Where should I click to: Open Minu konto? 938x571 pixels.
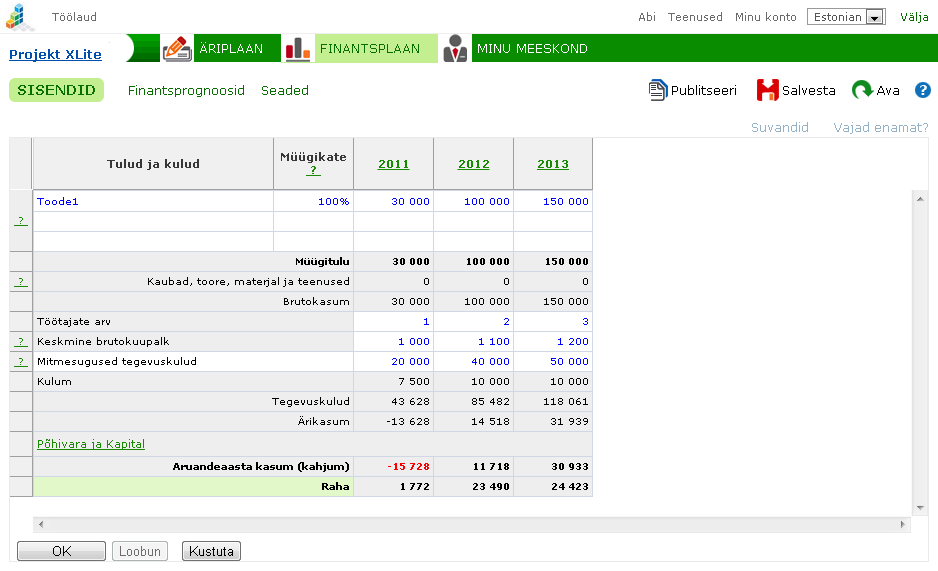(x=766, y=17)
